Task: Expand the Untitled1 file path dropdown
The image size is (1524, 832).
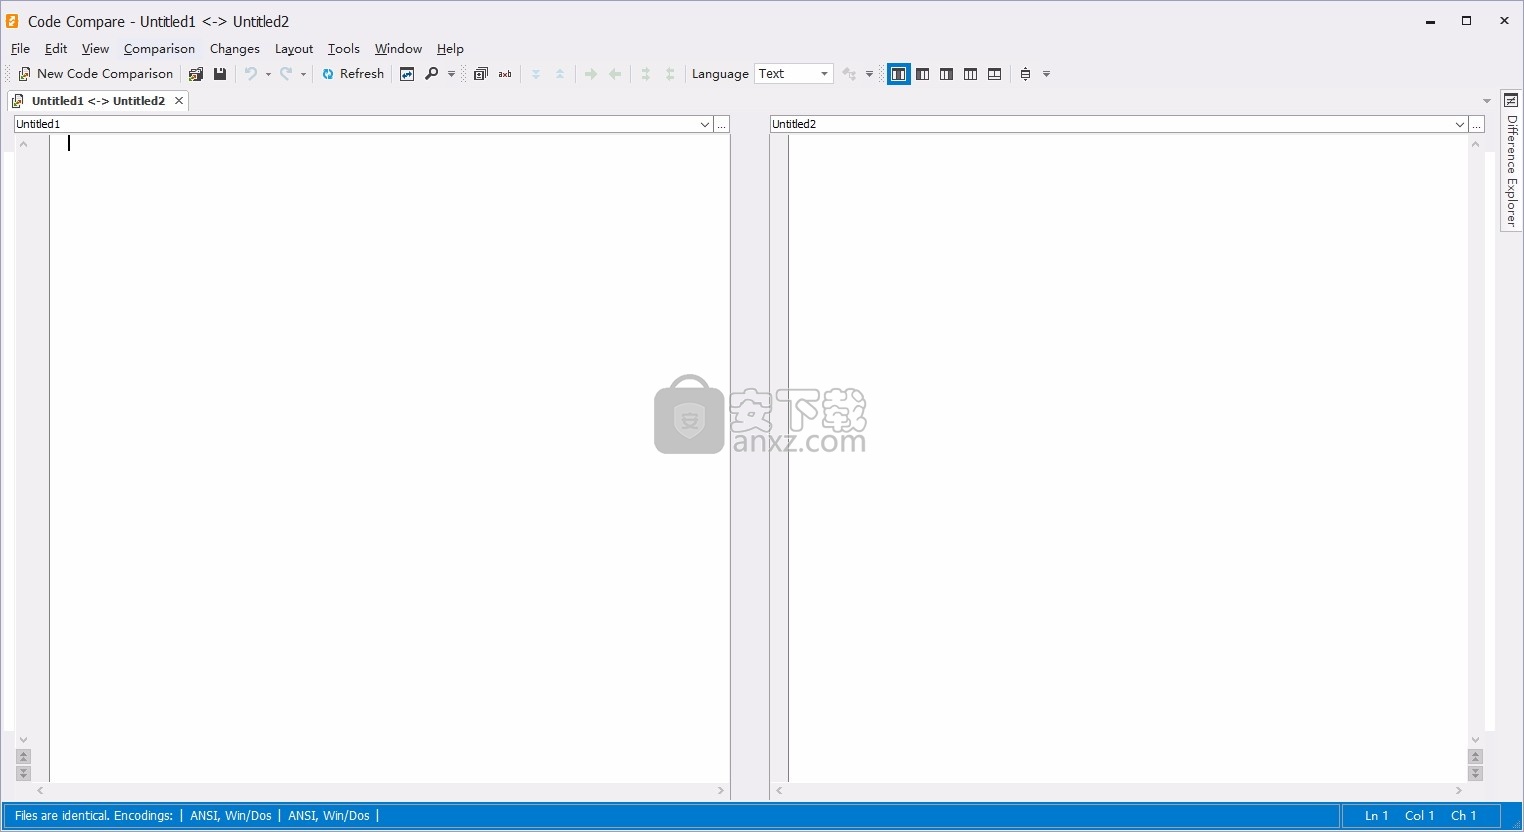Action: (705, 124)
